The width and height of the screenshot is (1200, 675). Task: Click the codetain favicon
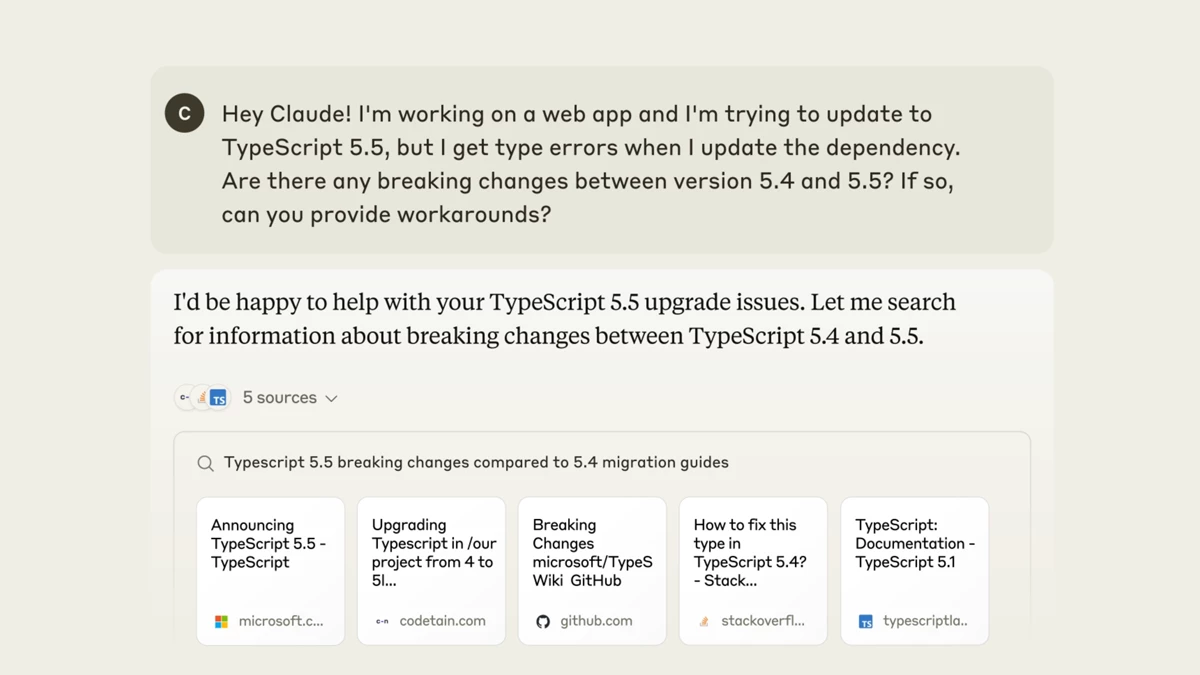tap(382, 621)
